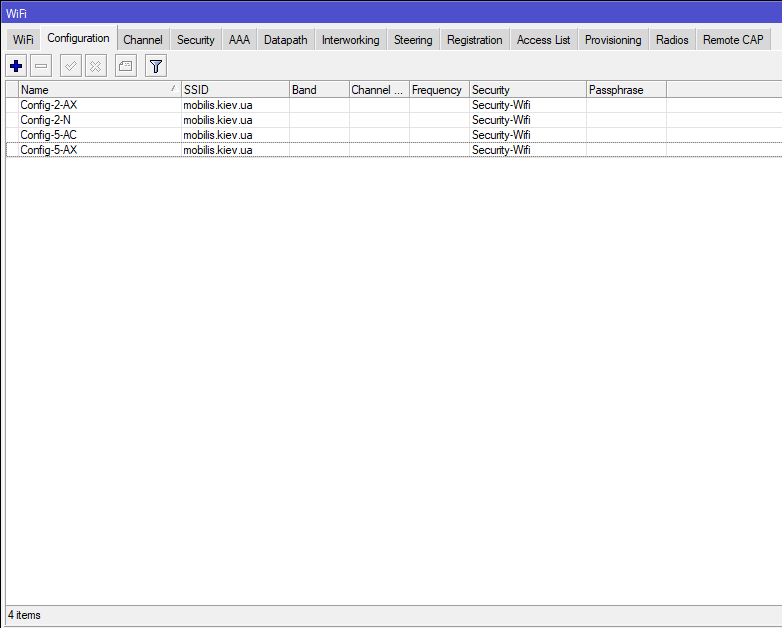Switch to the Channel tab
Screen dimensions: 782x628
click(x=142, y=40)
